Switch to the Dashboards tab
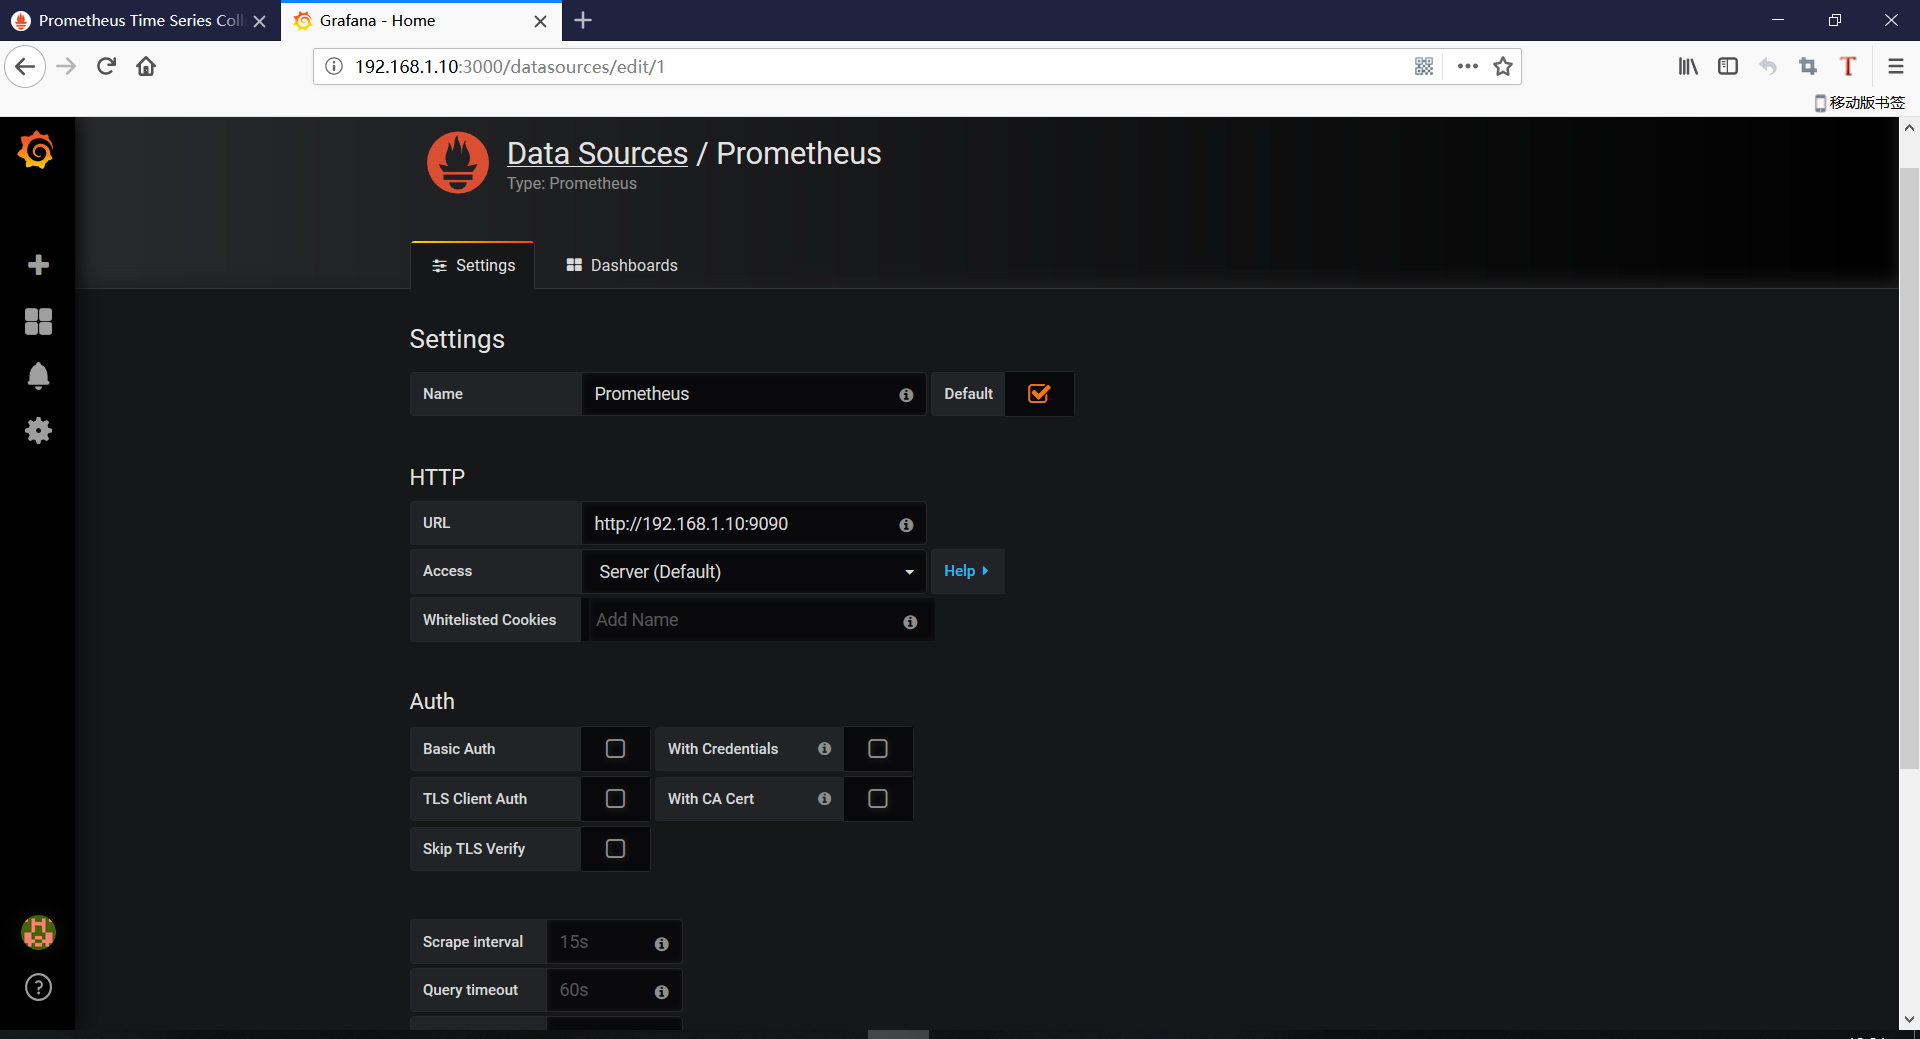 [622, 265]
